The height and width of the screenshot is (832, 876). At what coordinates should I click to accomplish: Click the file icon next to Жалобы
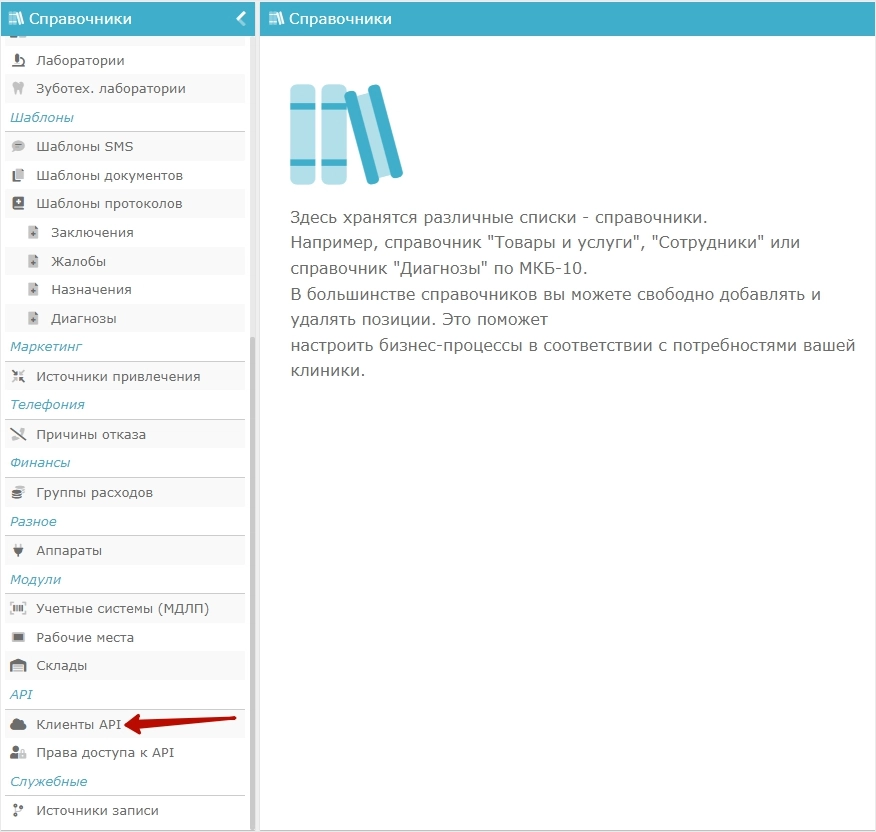[x=34, y=261]
